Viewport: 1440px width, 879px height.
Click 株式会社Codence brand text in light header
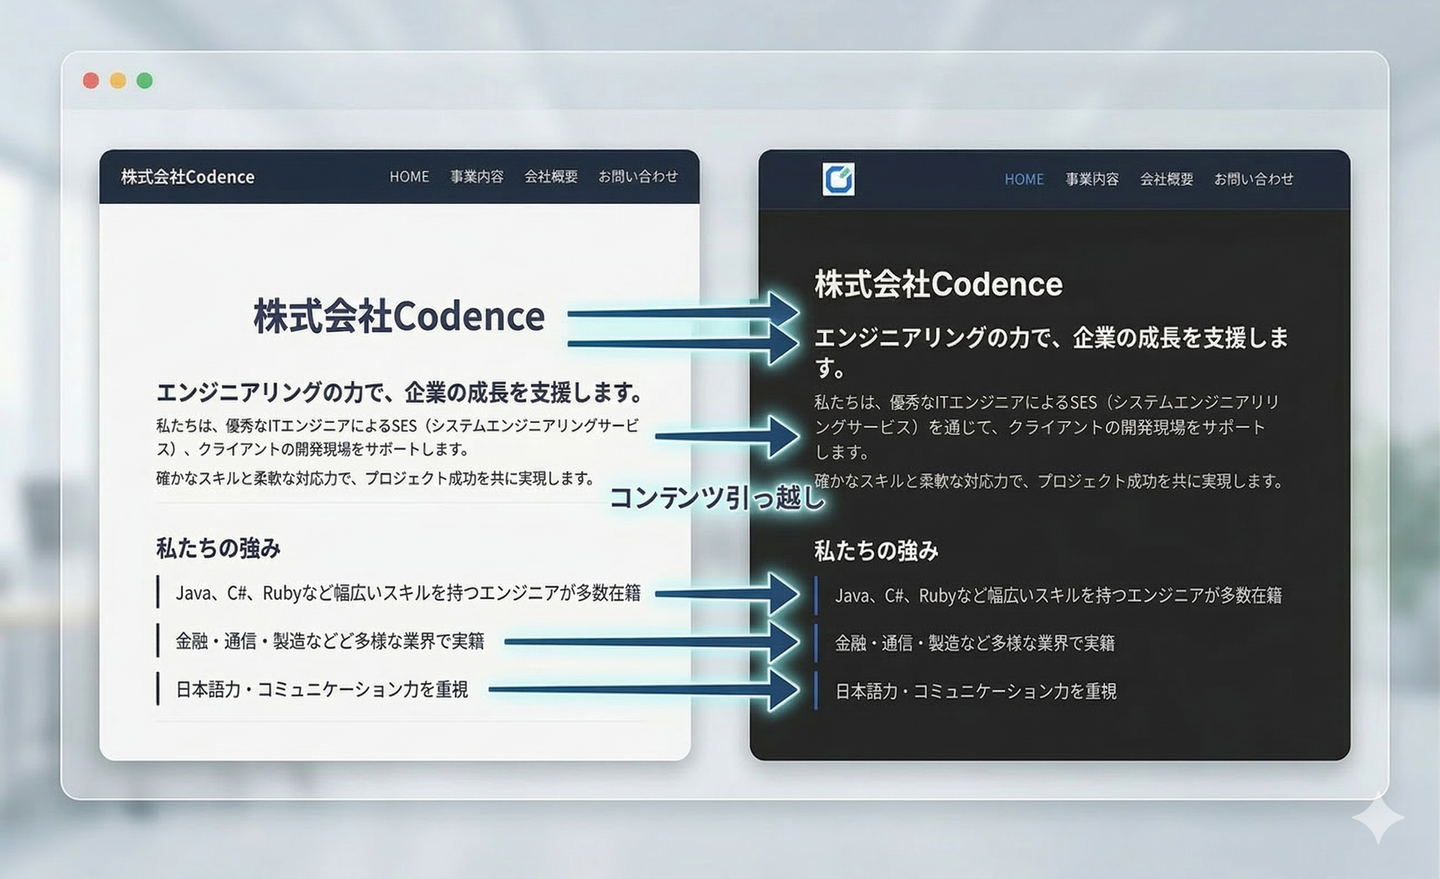[x=188, y=176]
